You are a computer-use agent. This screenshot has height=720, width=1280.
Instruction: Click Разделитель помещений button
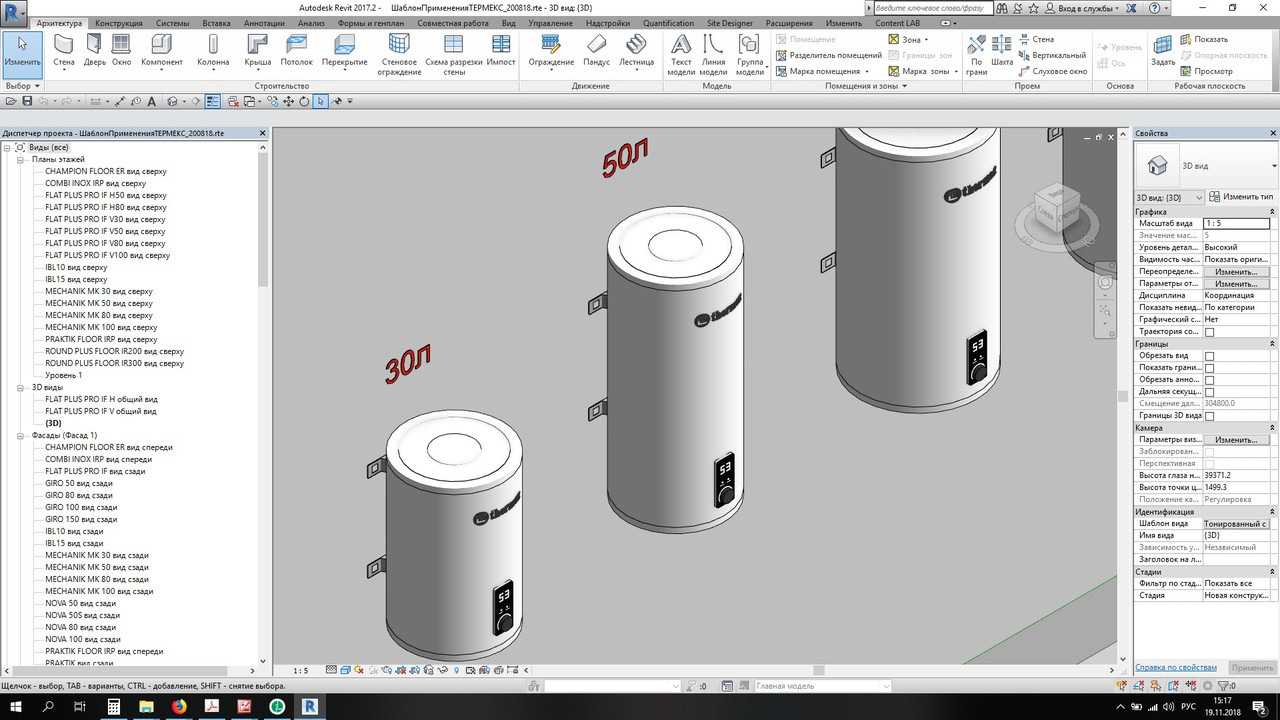829,55
